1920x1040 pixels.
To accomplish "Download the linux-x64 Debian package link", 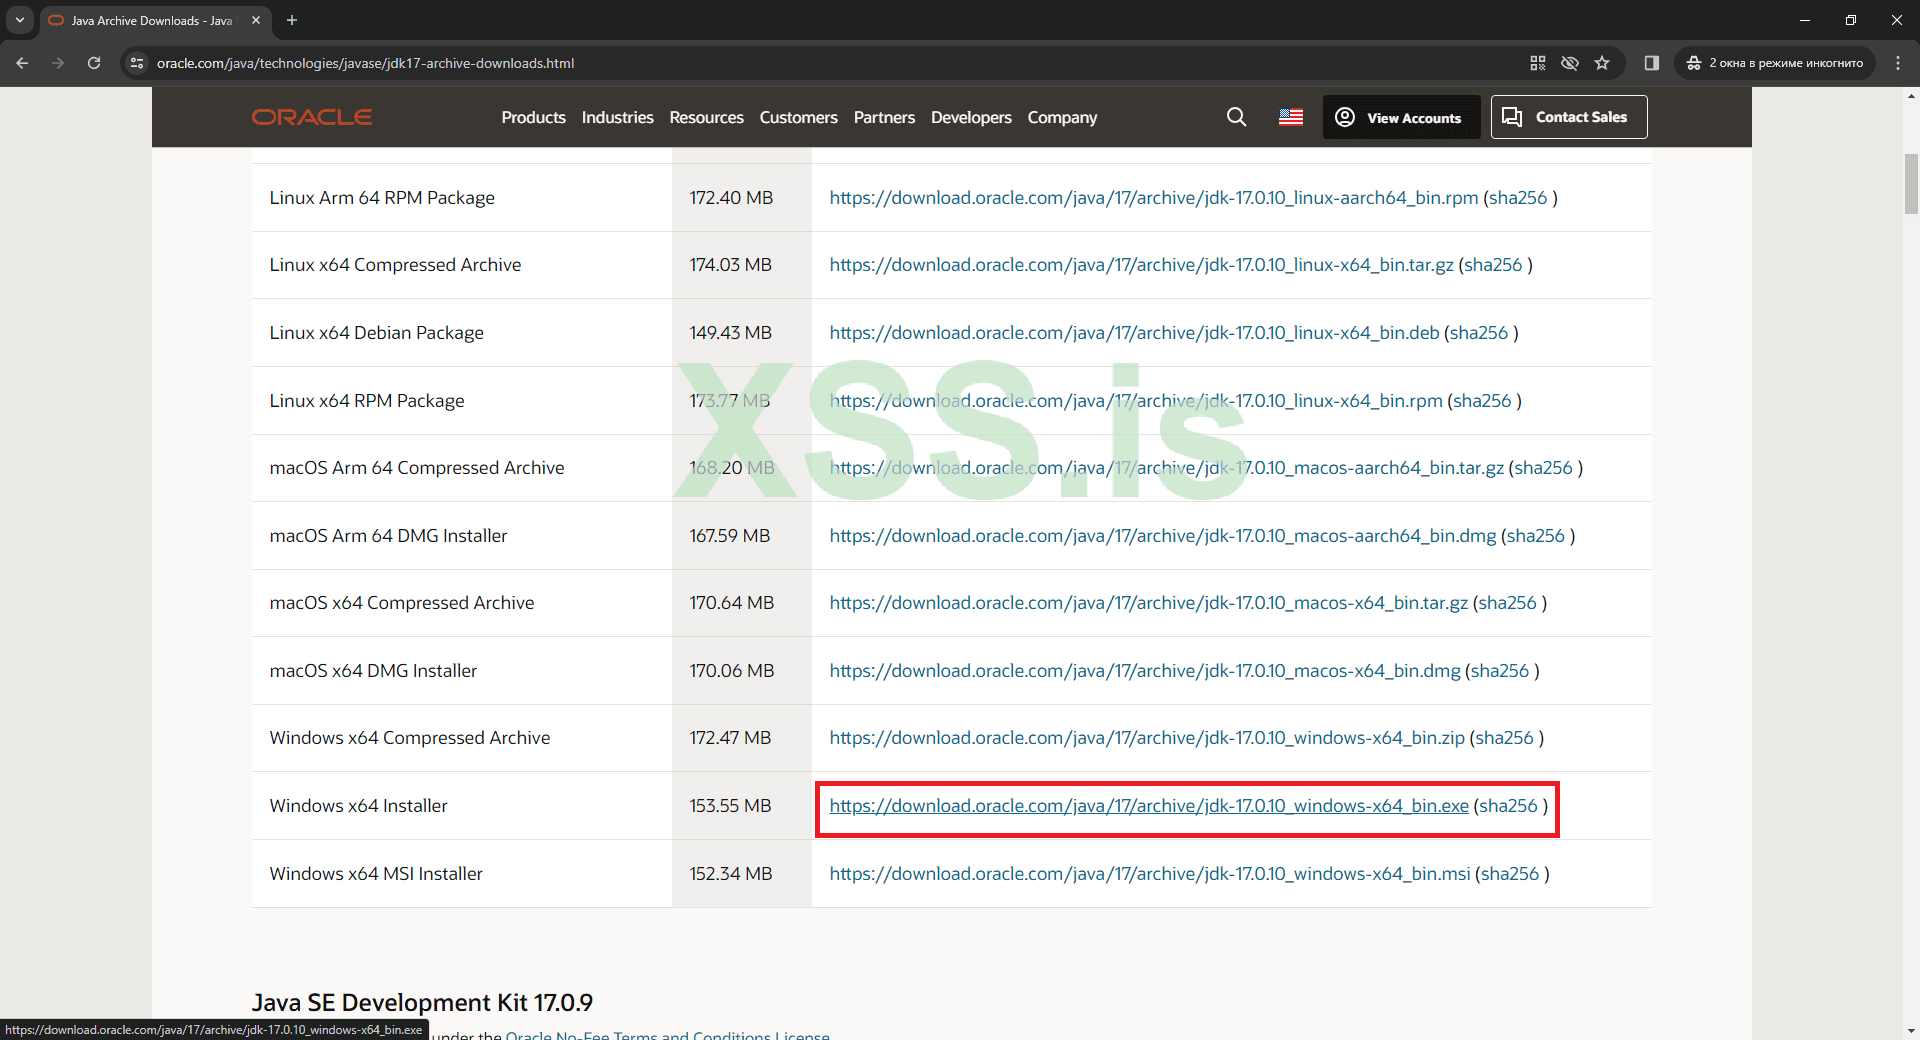I will coord(1135,333).
